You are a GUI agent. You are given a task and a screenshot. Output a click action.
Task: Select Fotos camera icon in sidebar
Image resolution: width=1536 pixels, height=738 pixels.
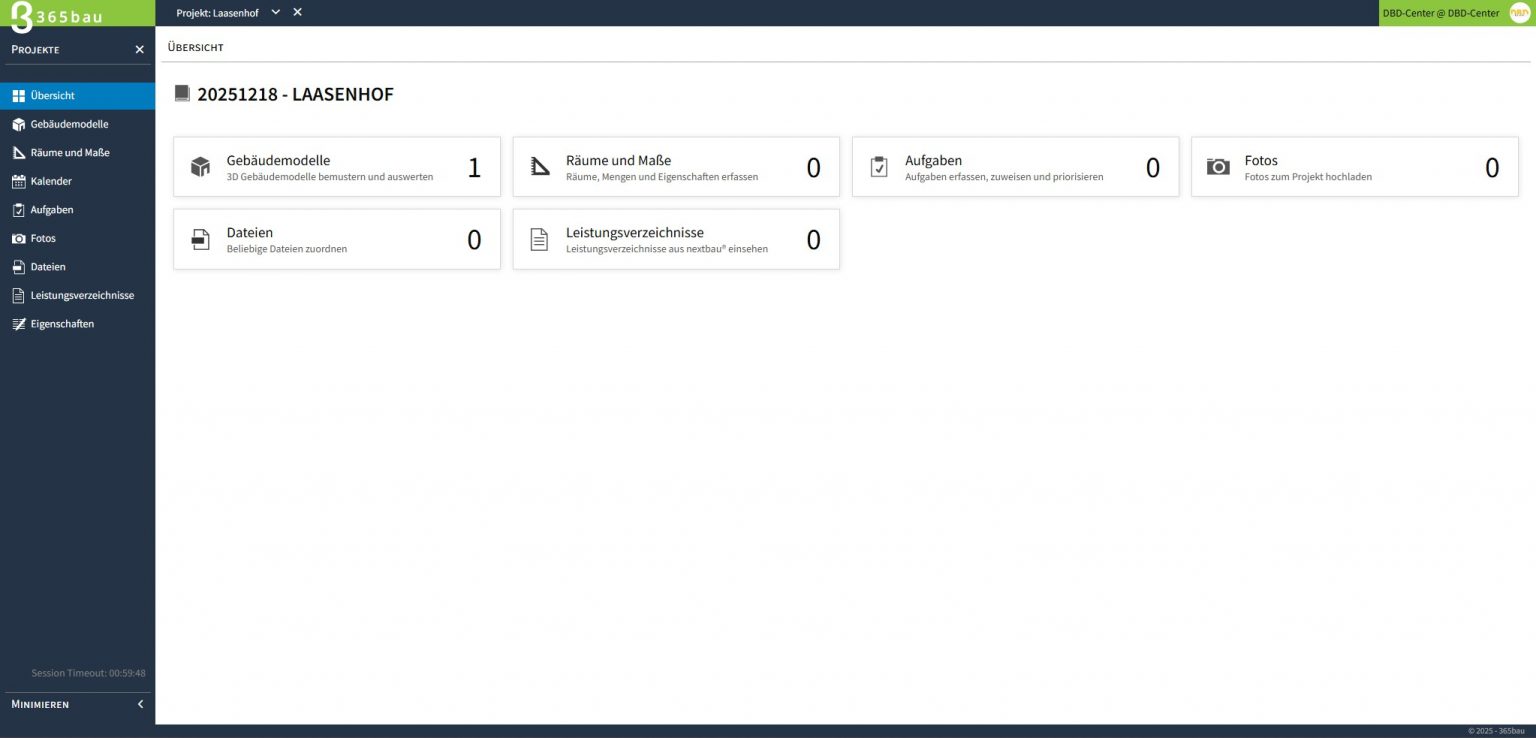click(x=18, y=239)
